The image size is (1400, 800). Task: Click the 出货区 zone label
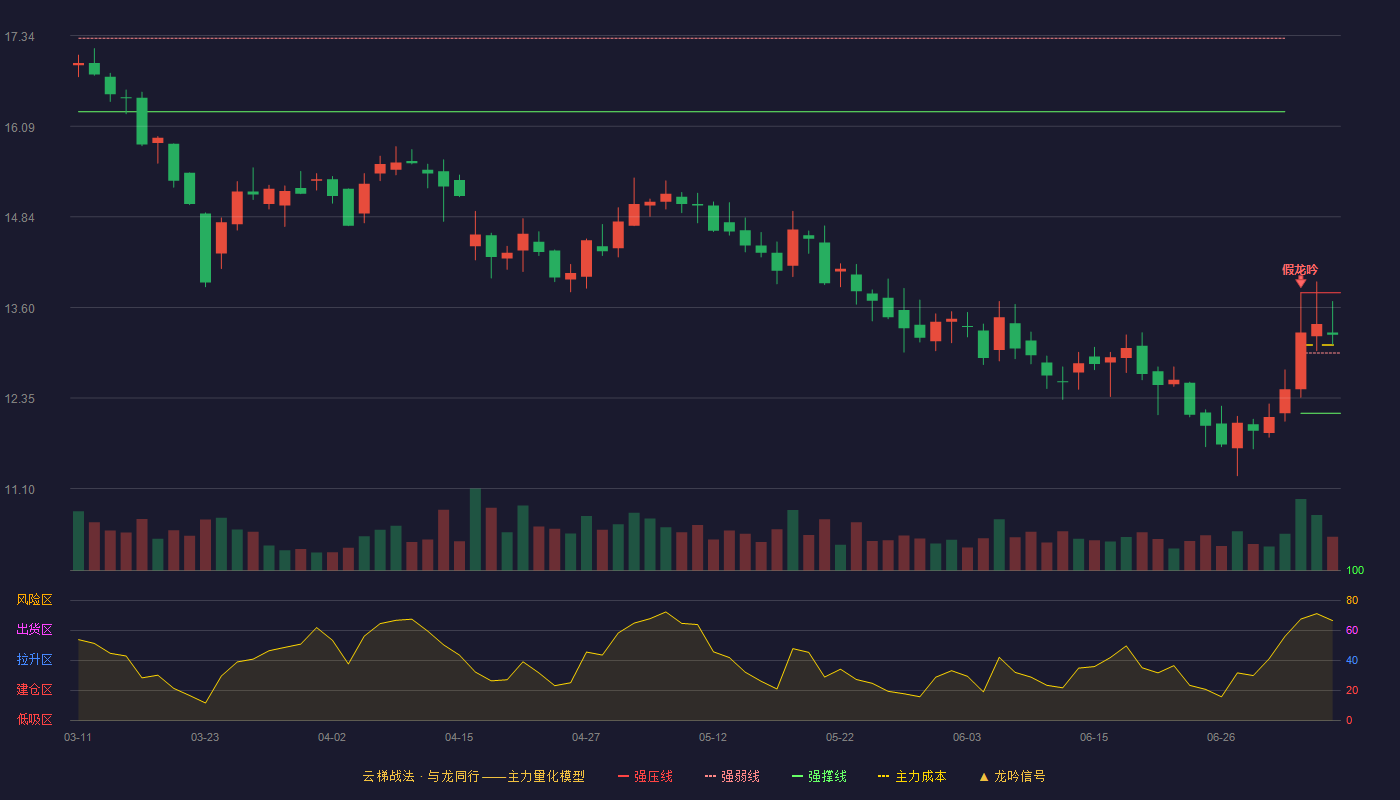click(34, 630)
